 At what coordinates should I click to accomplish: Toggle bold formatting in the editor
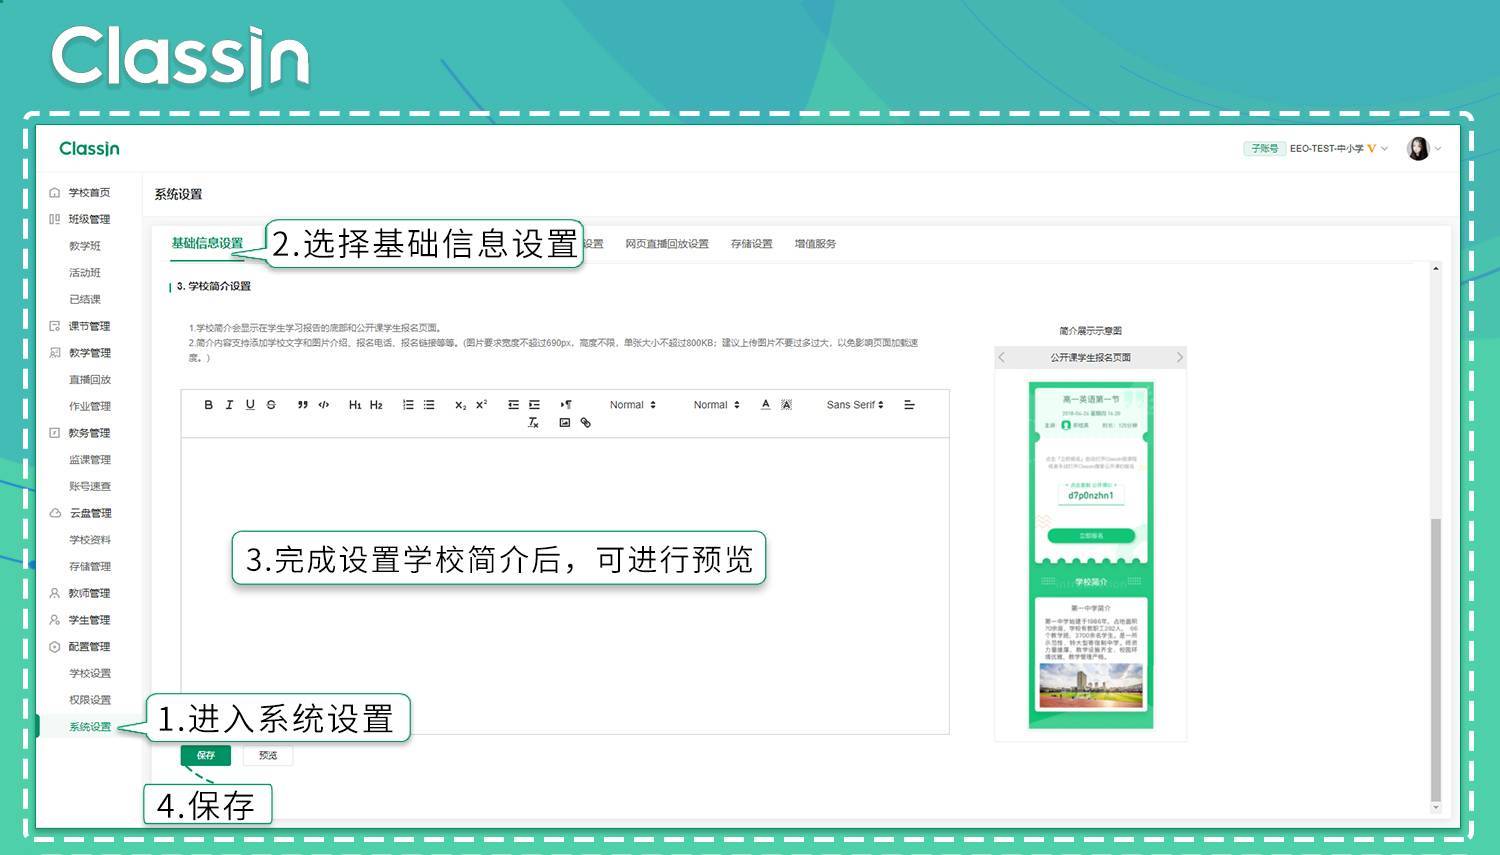point(208,405)
